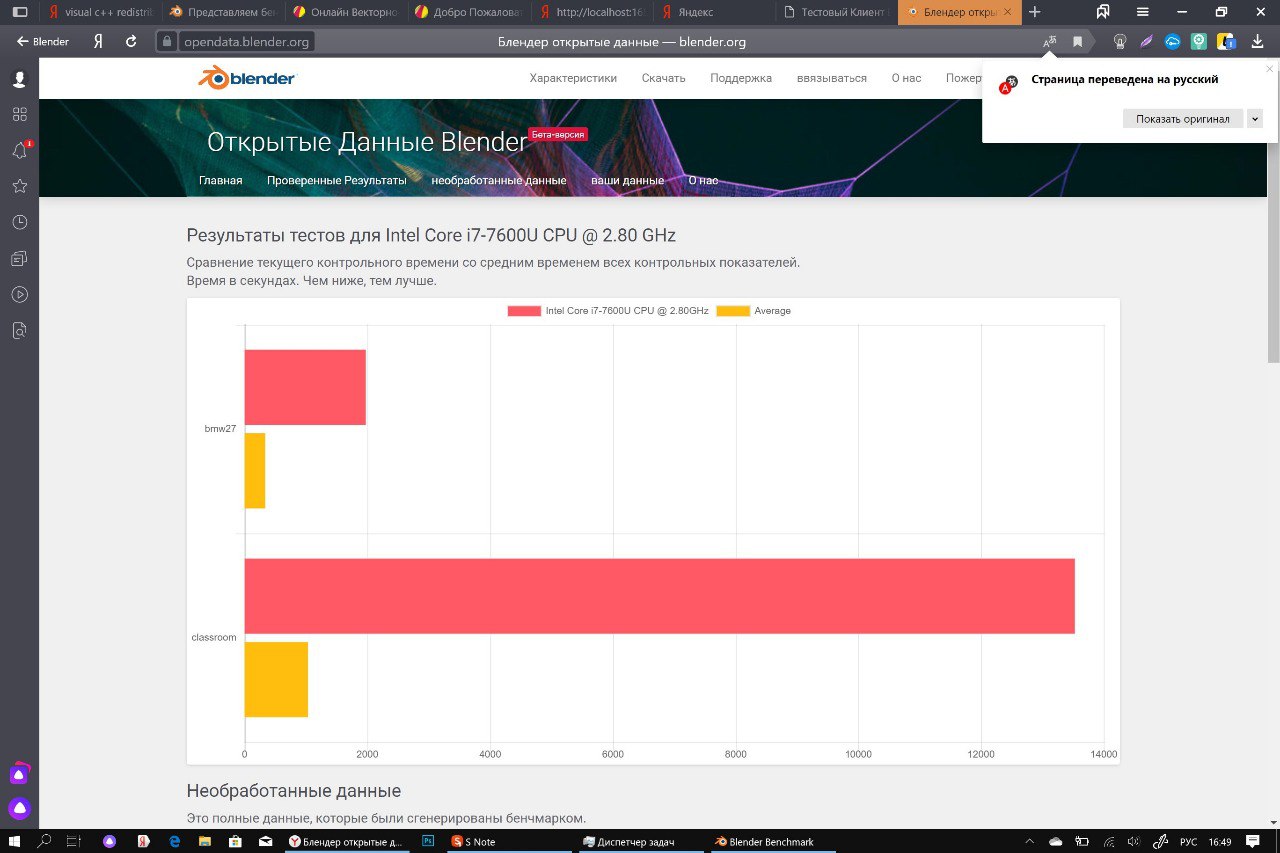Viewport: 1280px width, 853px height.
Task: Go back via the Blender back button
Action: tap(43, 42)
